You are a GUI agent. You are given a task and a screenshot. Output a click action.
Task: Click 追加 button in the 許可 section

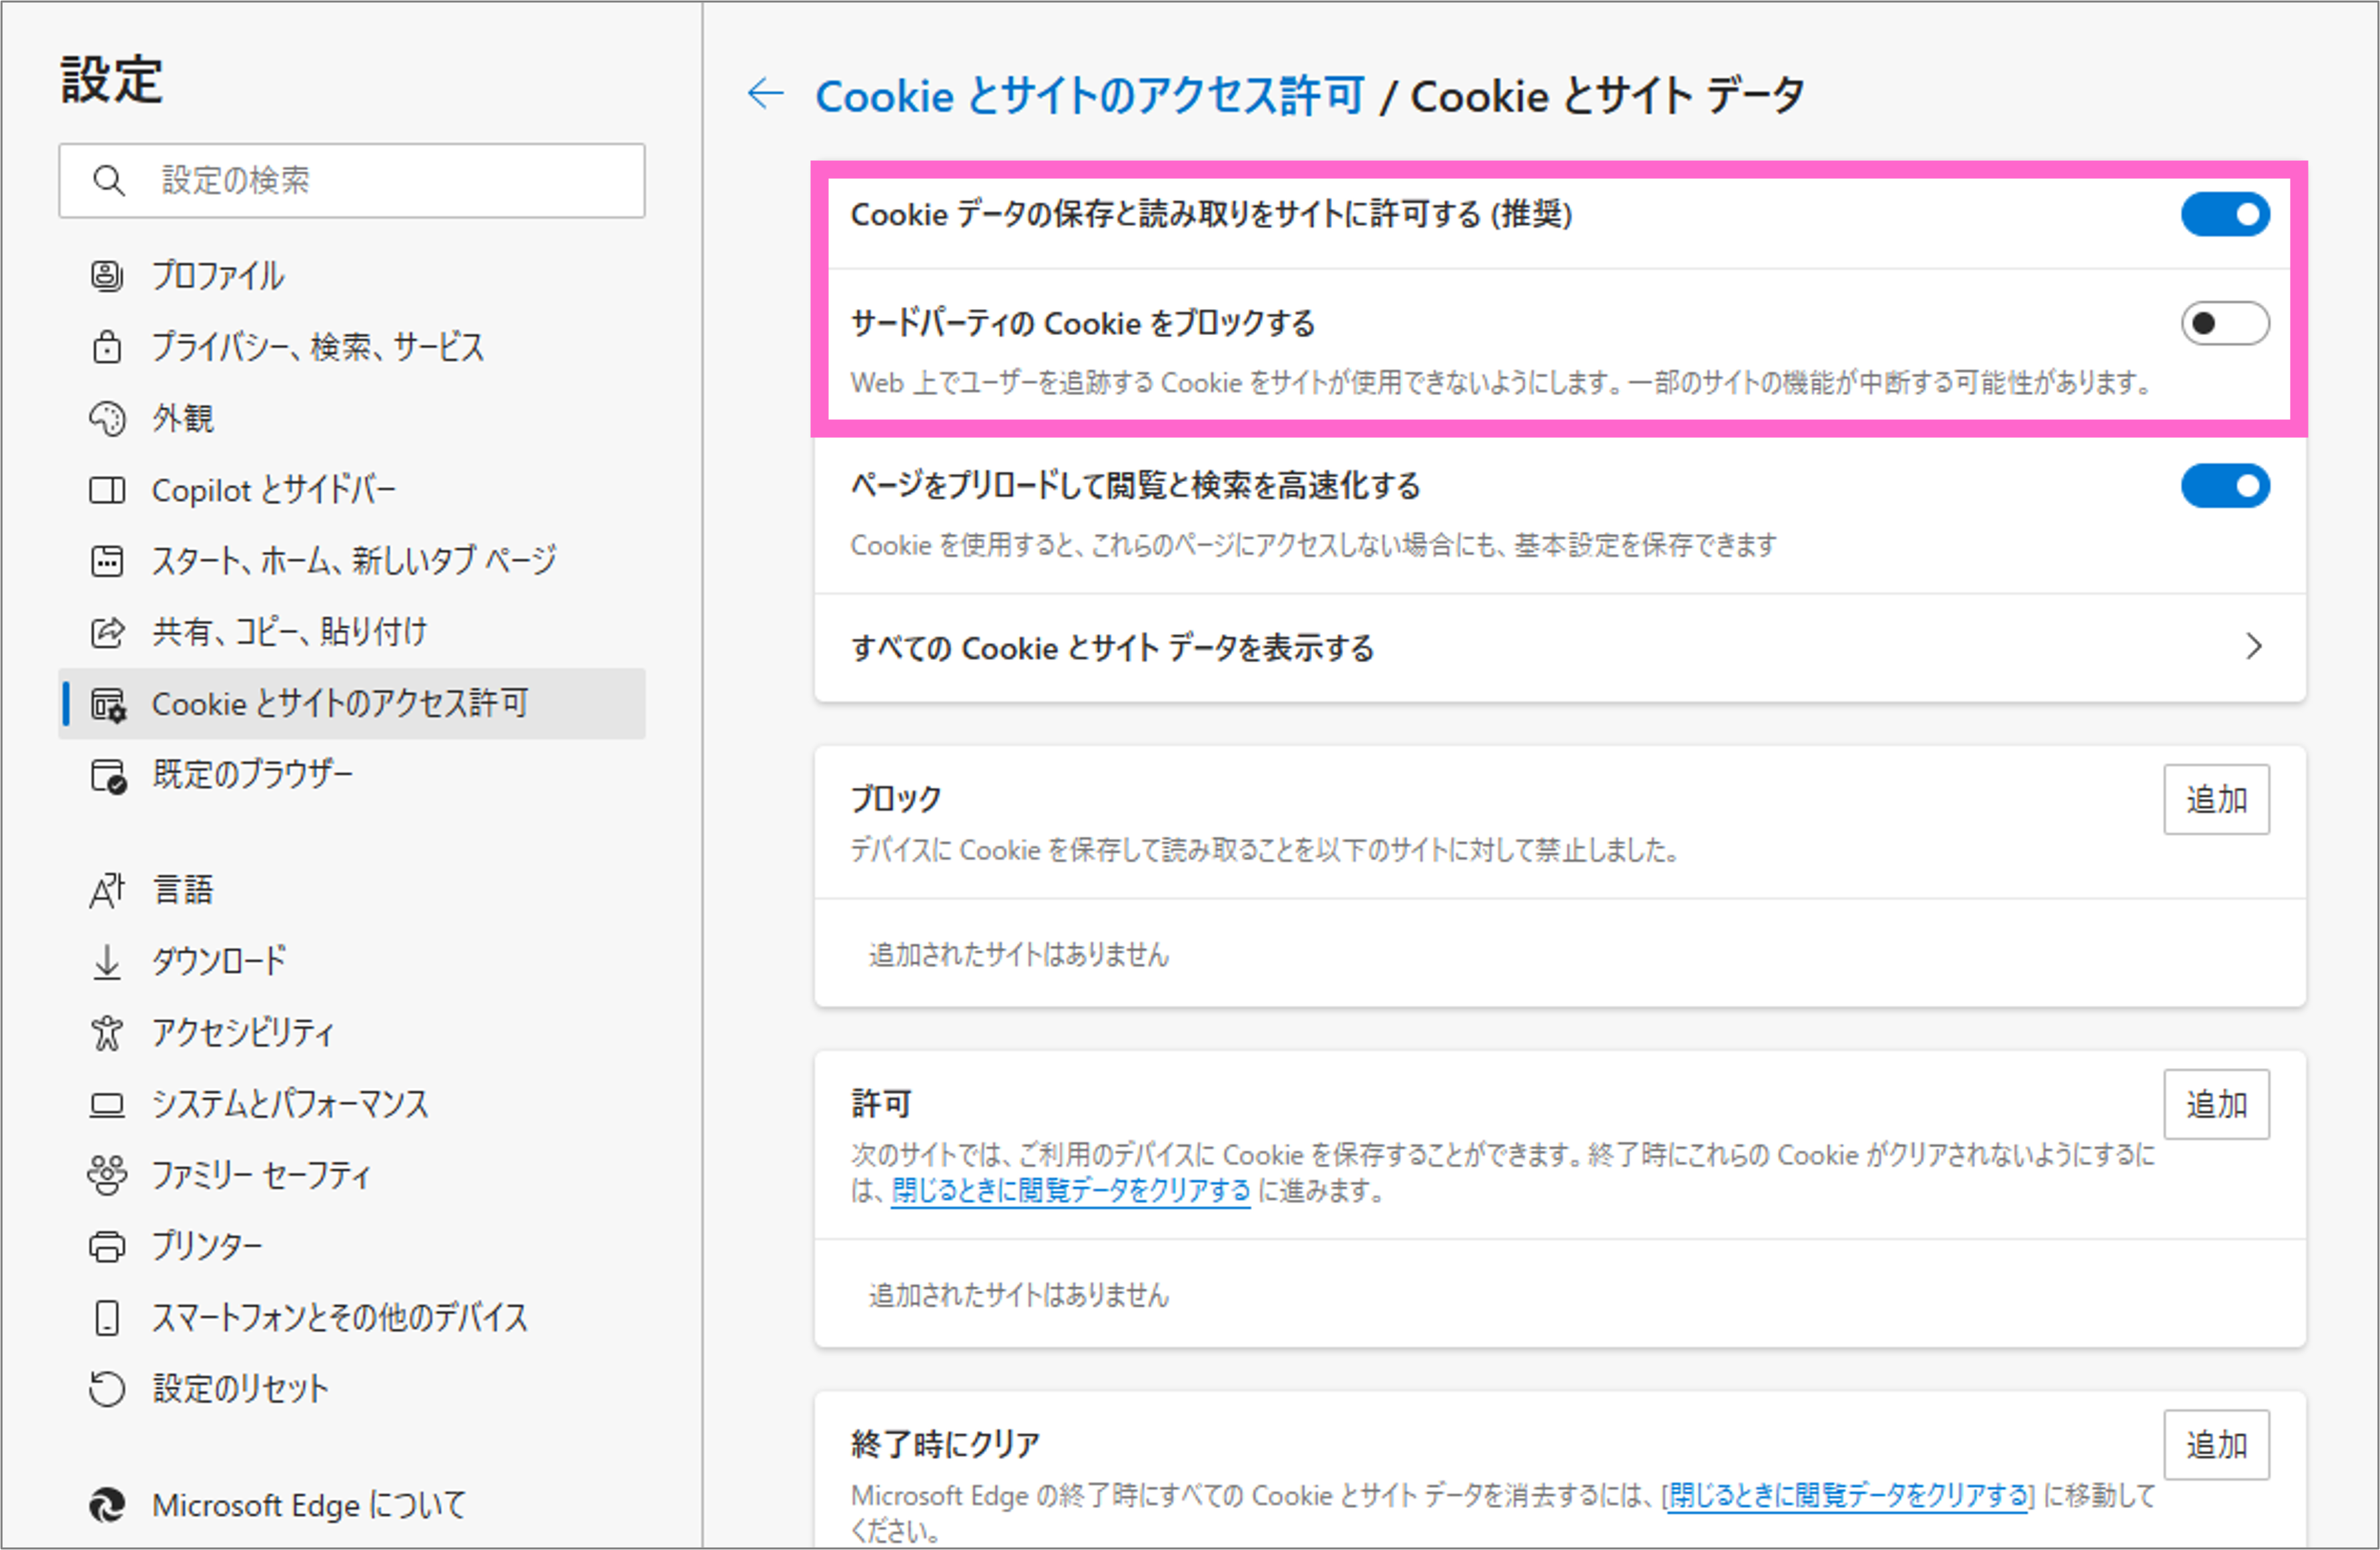point(2217,1104)
